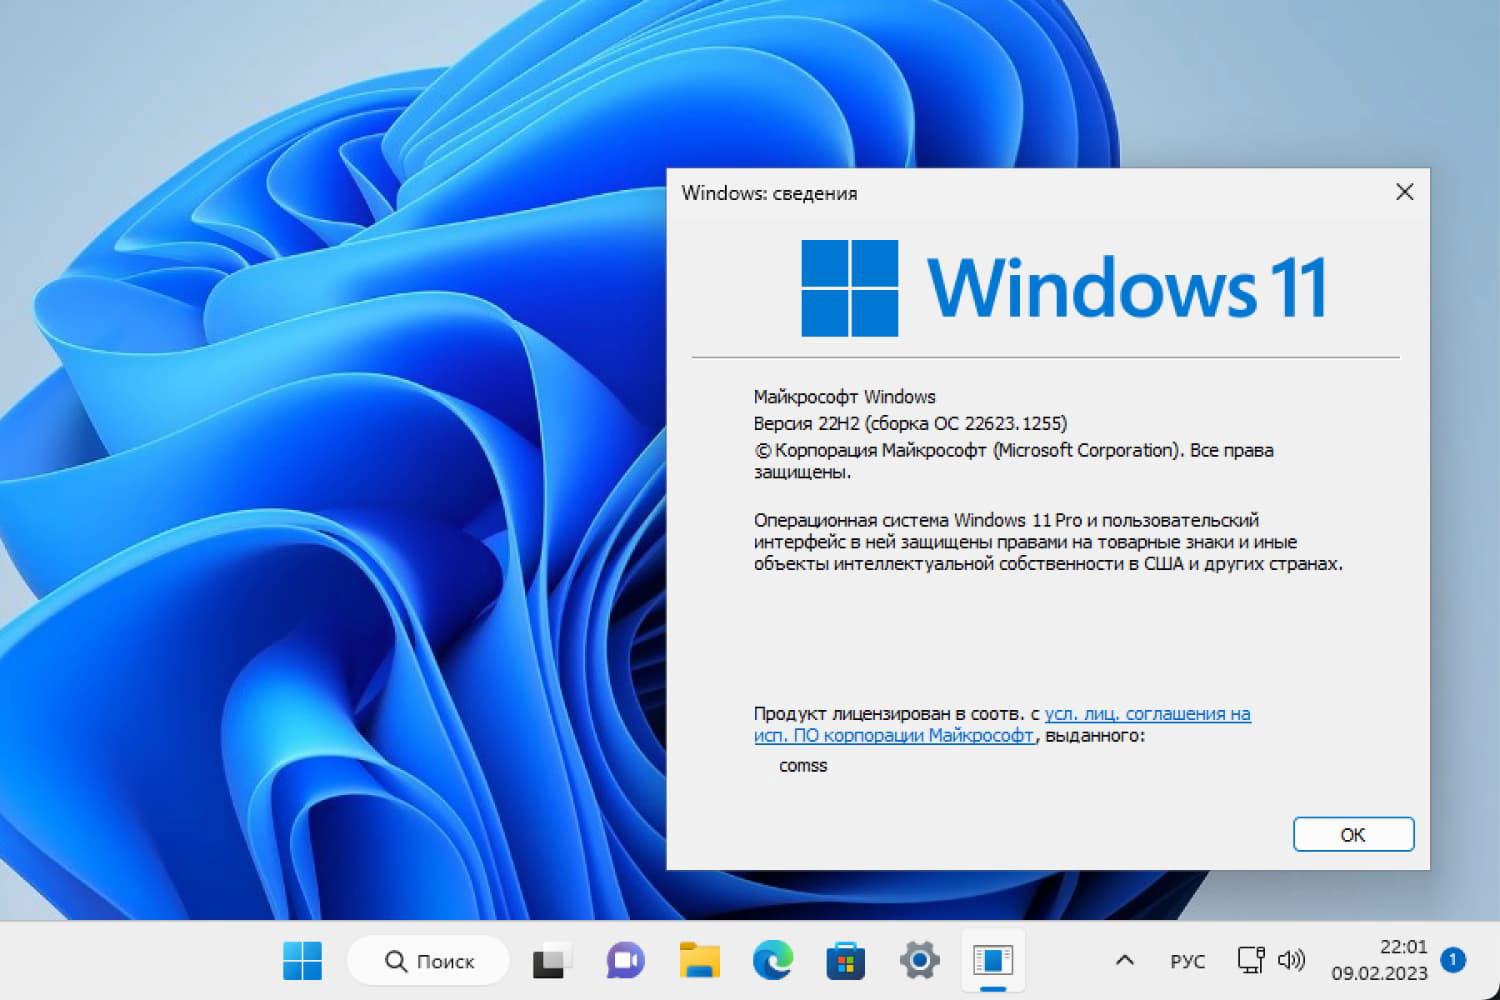Open the notification center badge
Screen dimensions: 1500x1000
pos(1452,960)
